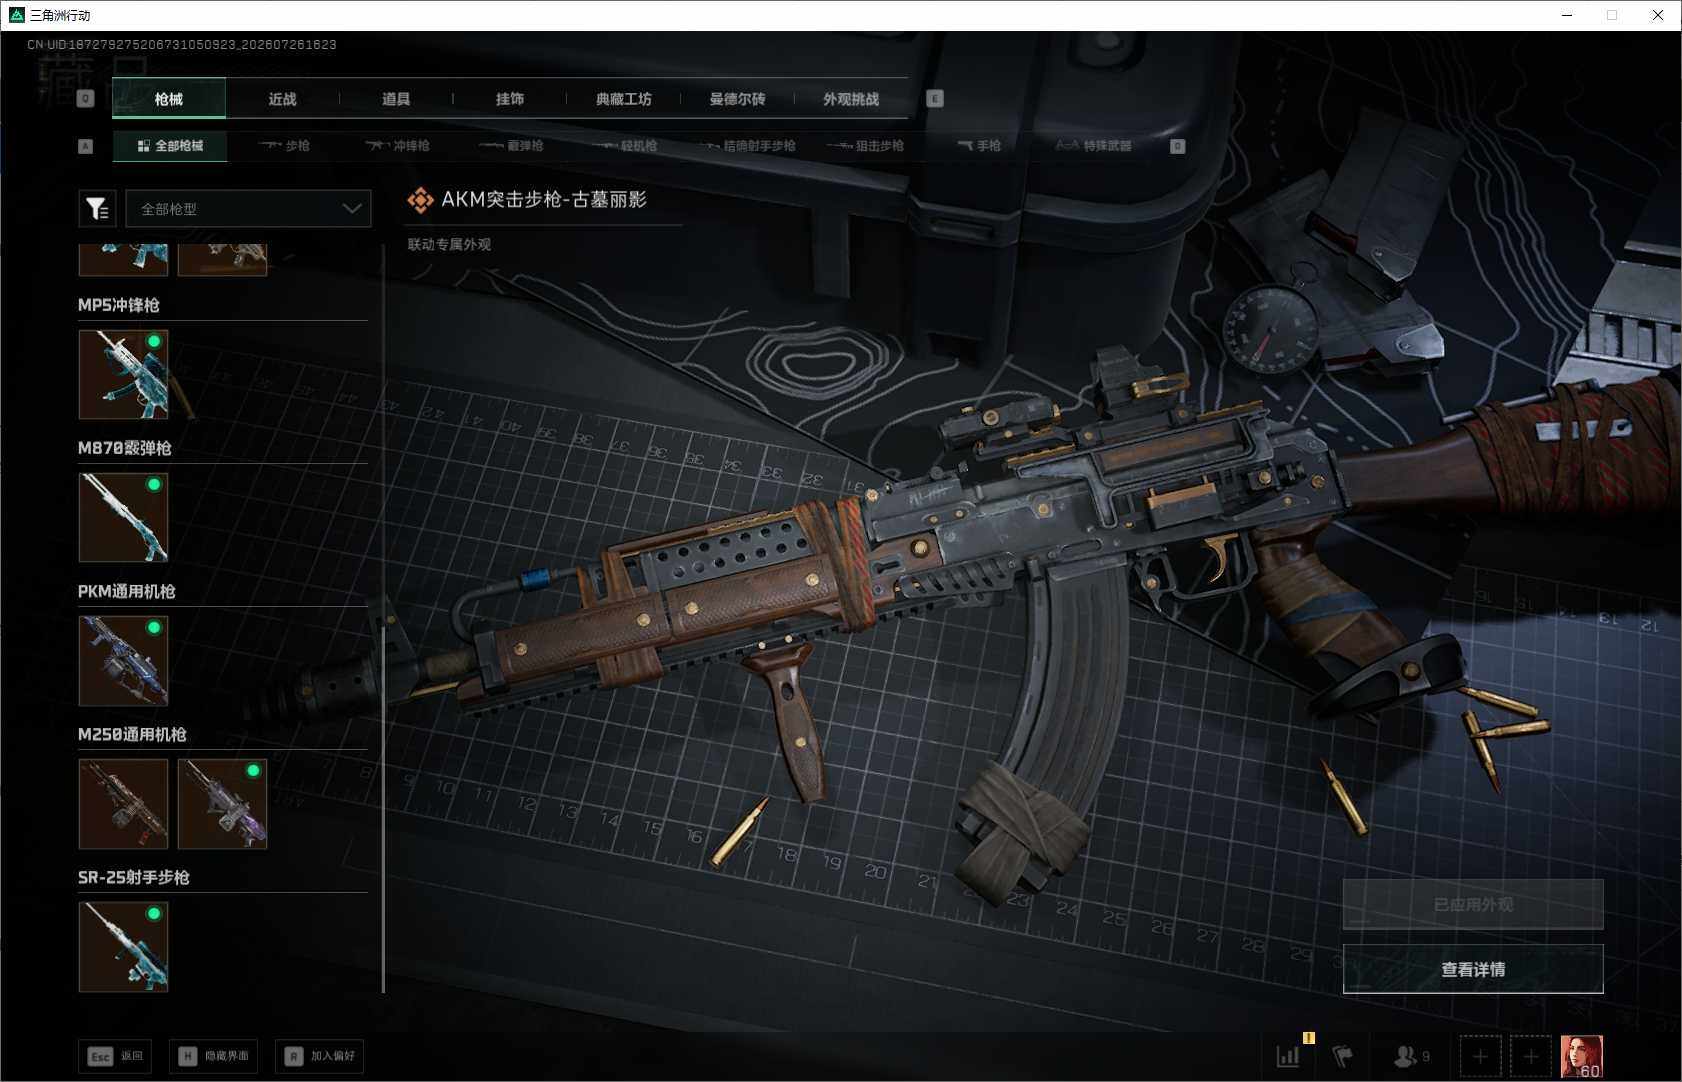The height and width of the screenshot is (1082, 1682).
Task: Click the Esc 返回 back button
Action: (115, 1056)
